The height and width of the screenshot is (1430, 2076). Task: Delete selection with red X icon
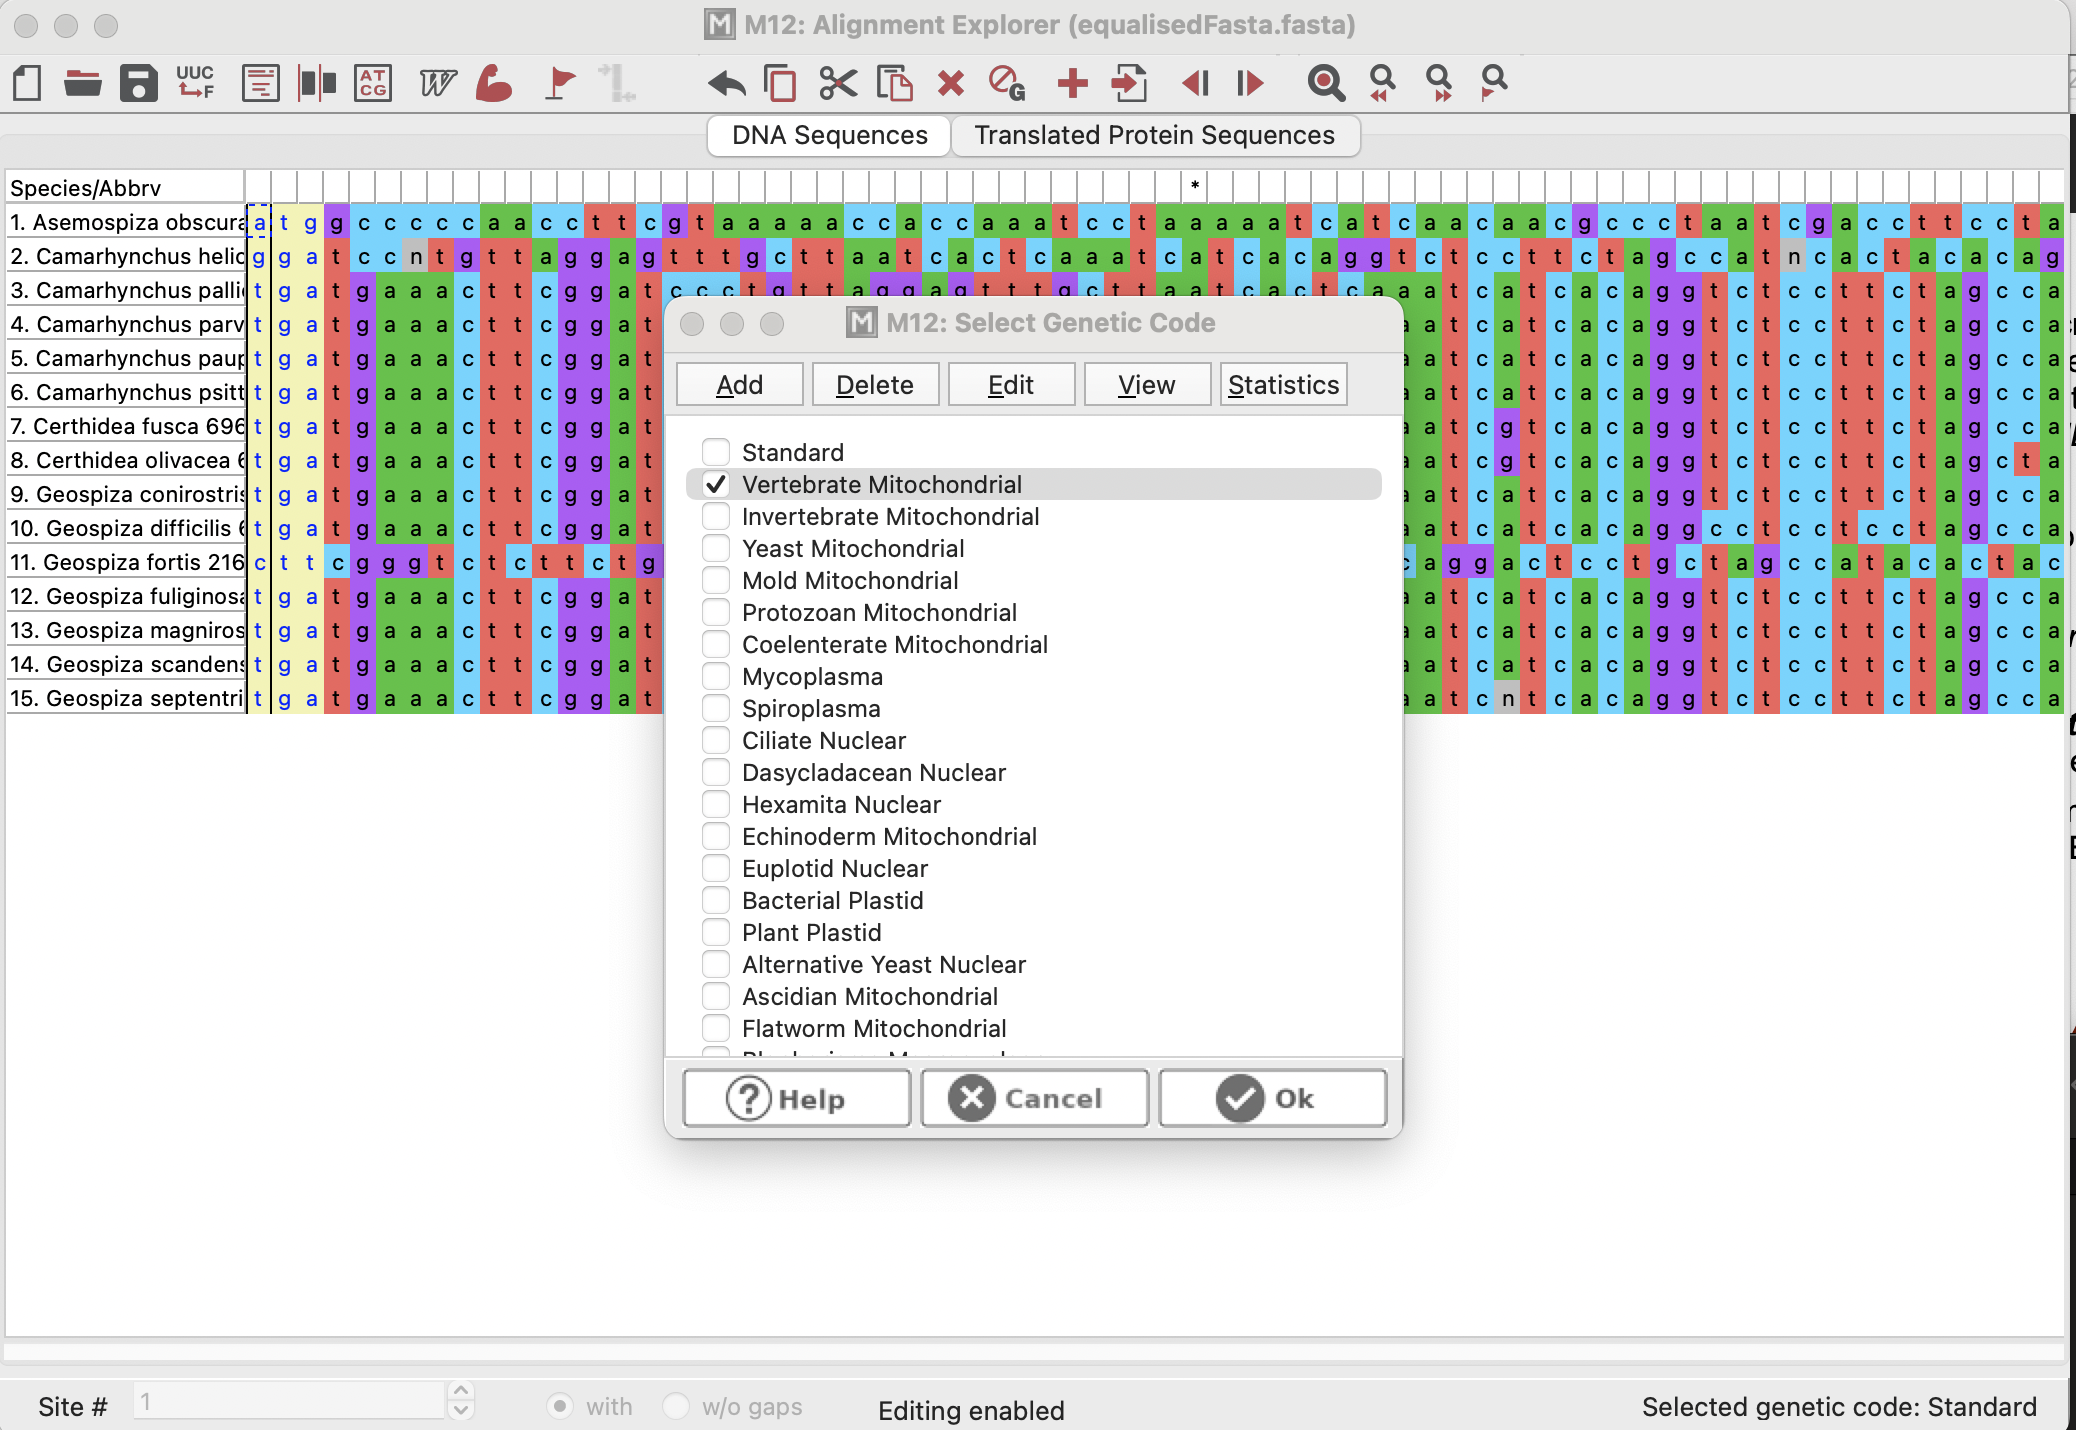click(951, 83)
